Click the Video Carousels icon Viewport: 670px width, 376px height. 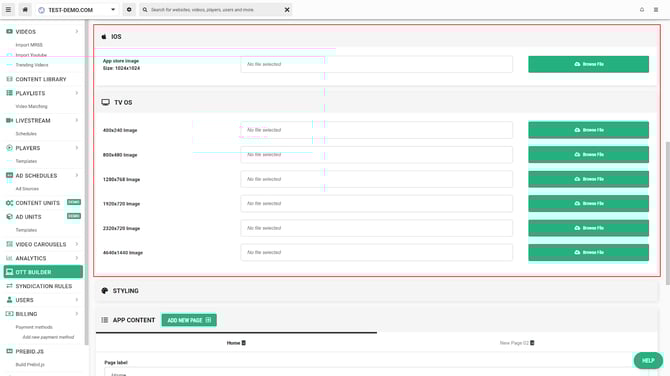click(9, 244)
